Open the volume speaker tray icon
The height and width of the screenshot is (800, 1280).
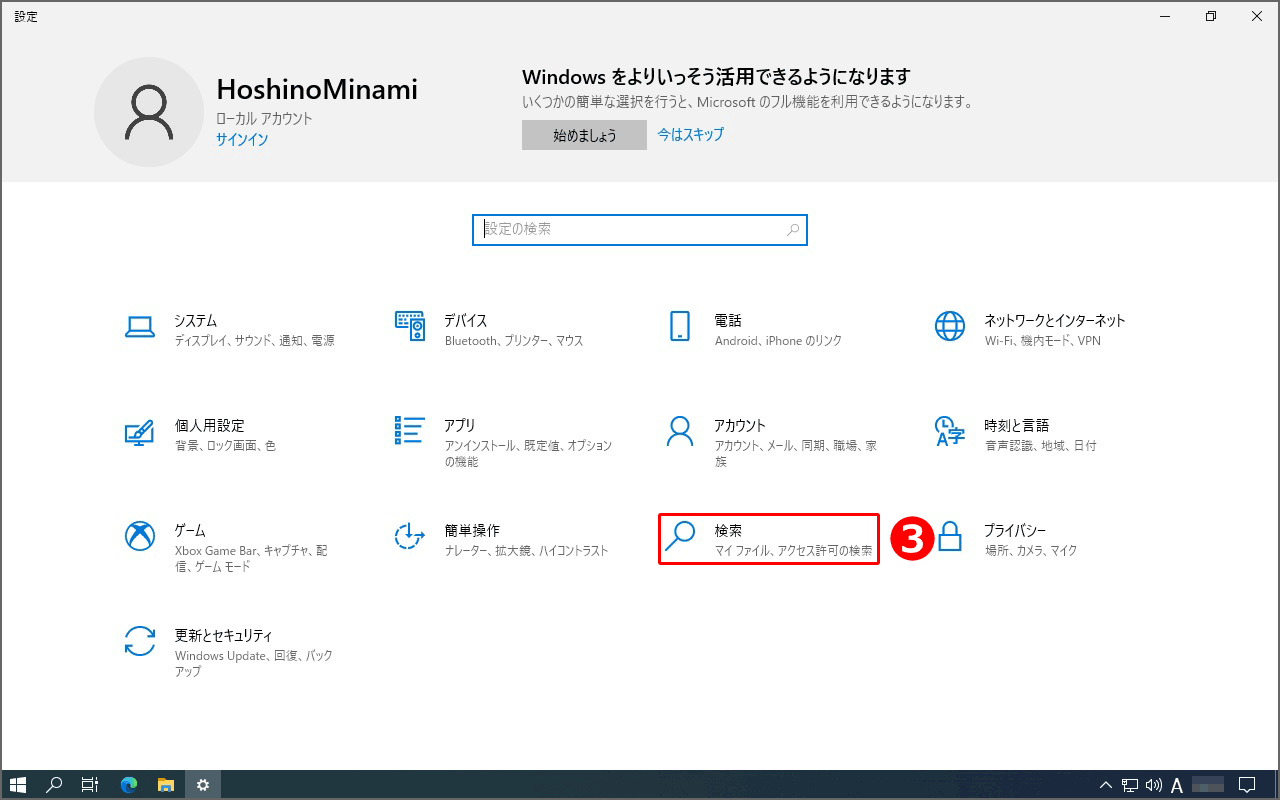(x=1153, y=785)
